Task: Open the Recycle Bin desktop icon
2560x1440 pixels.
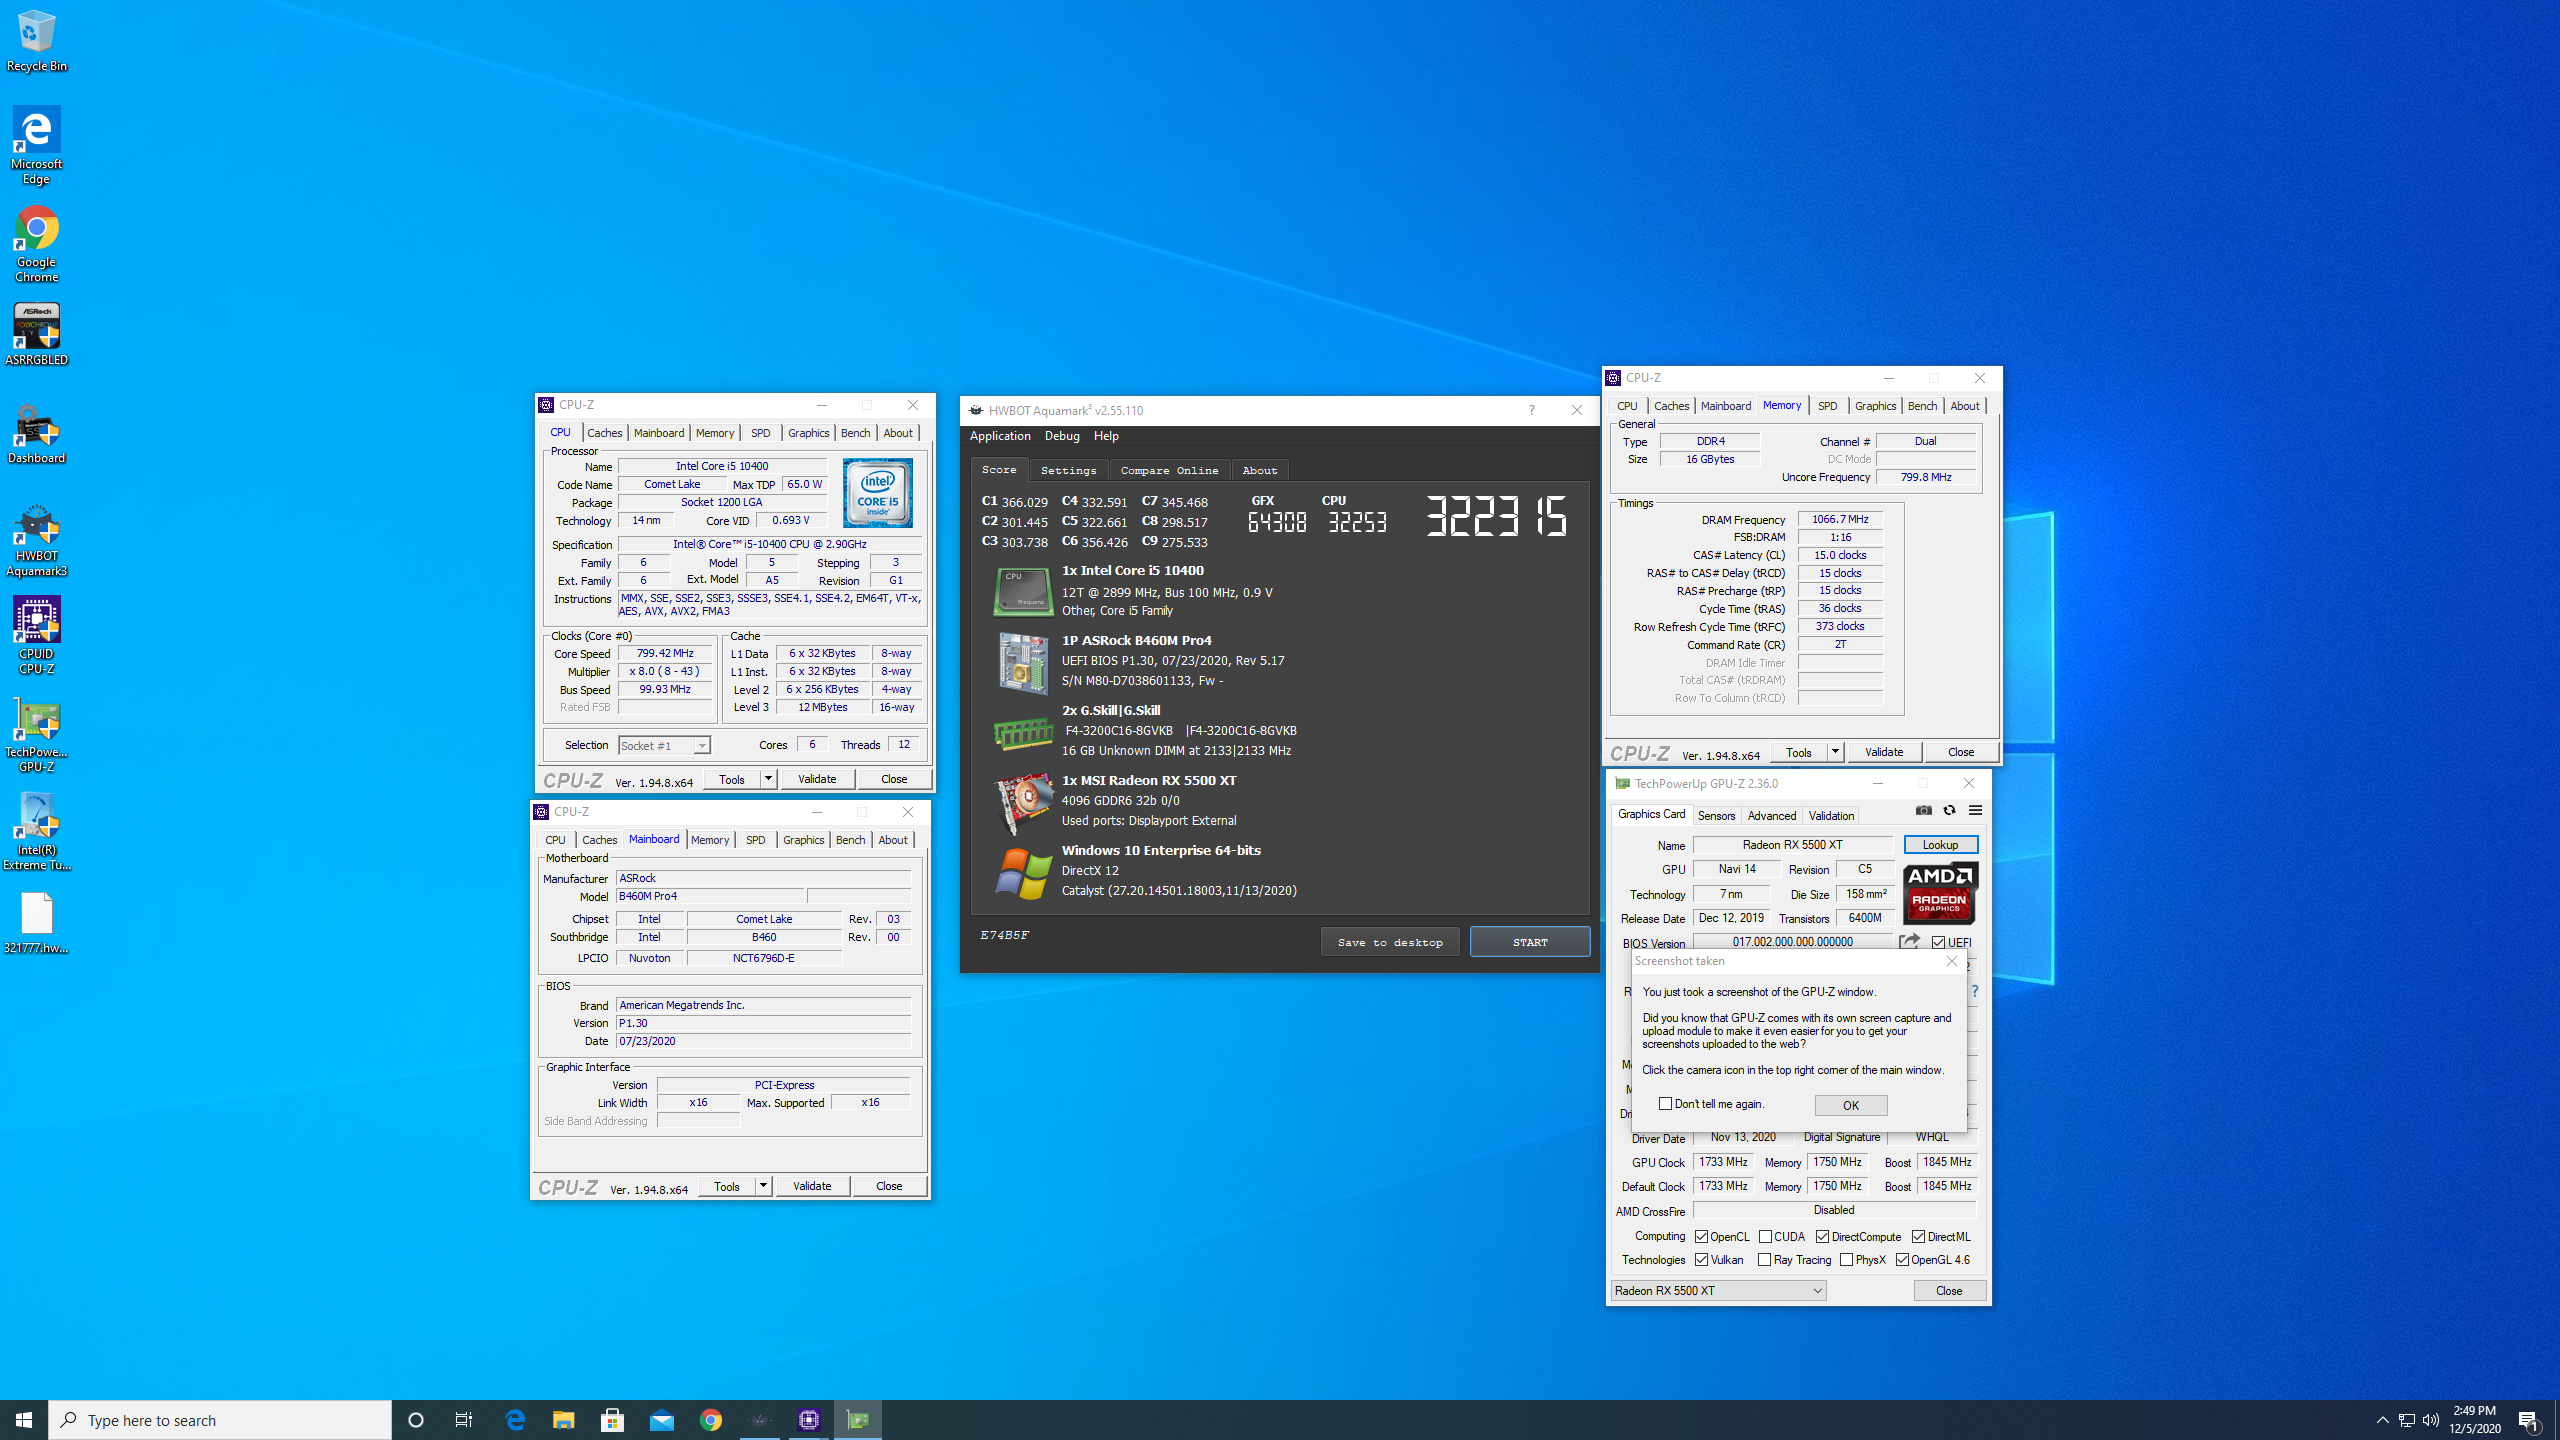Action: 37,41
